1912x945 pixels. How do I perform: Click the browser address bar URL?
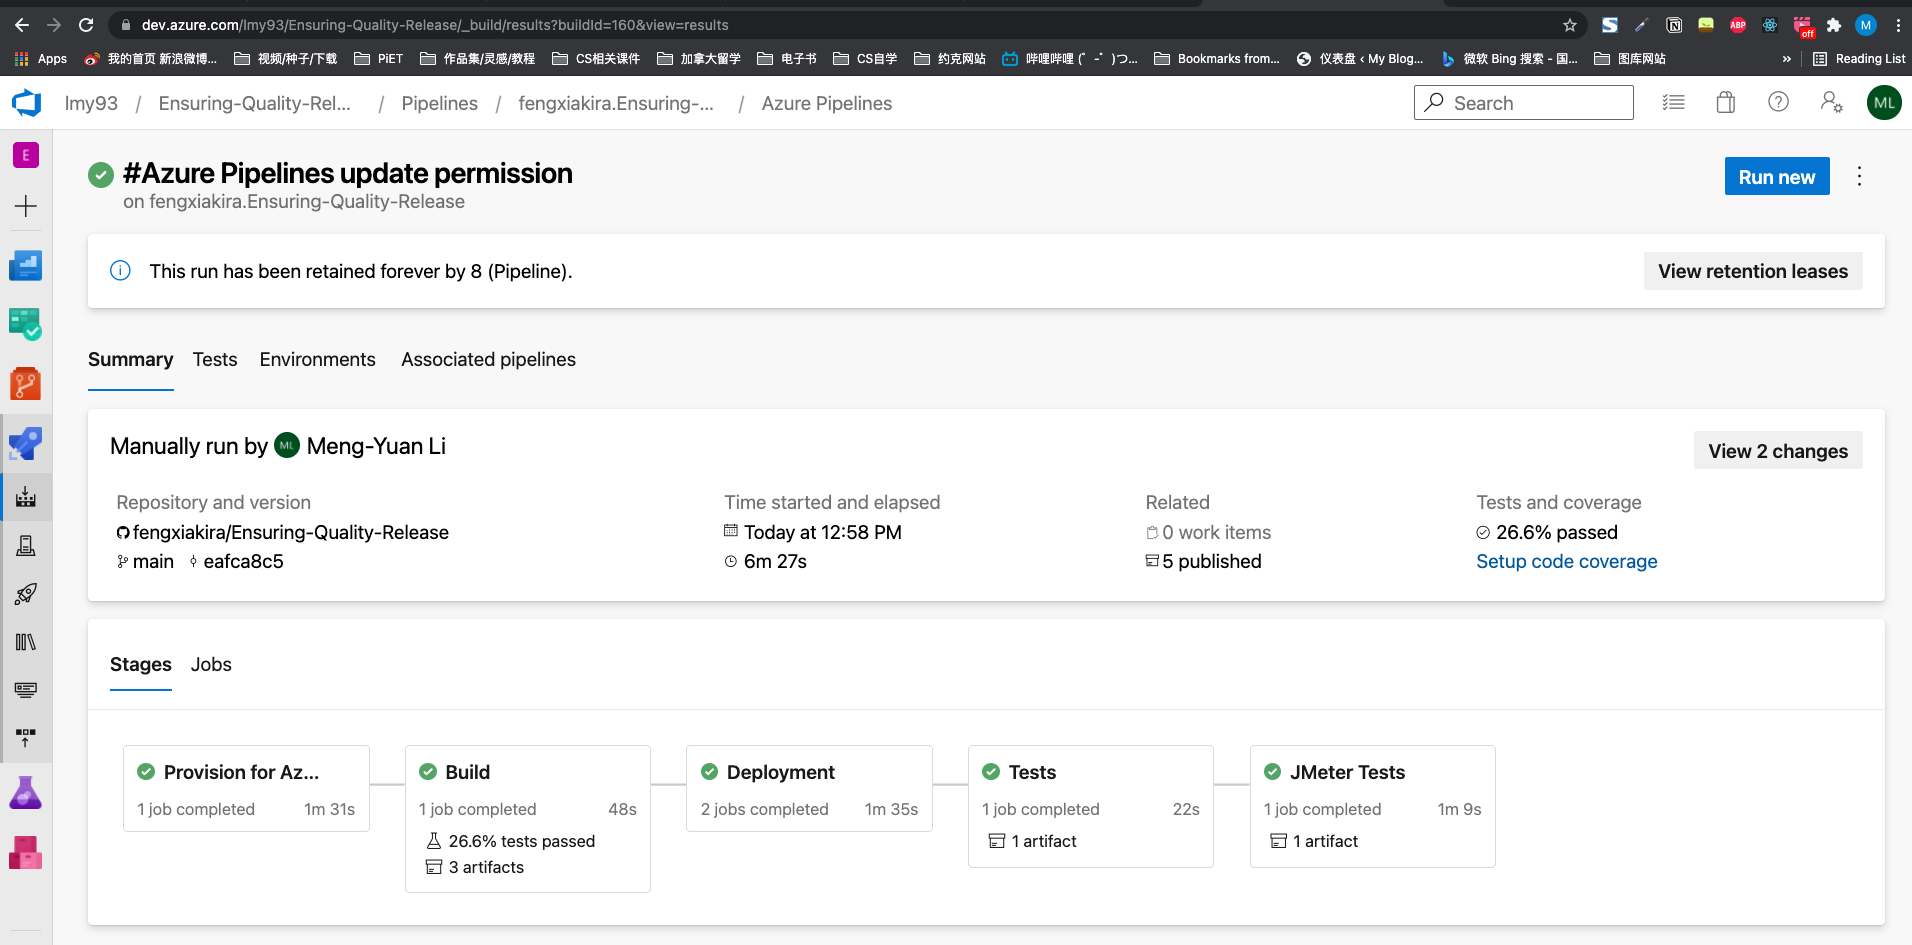coord(435,25)
